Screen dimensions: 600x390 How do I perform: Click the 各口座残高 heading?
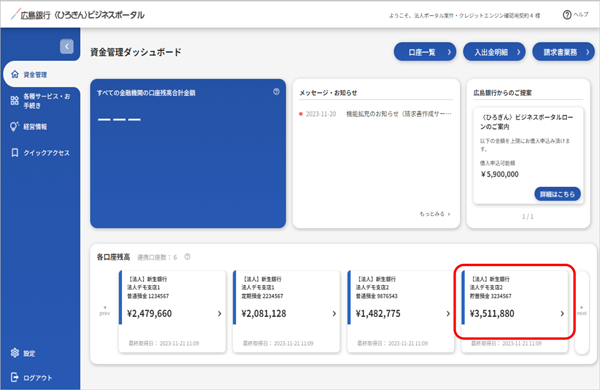coord(113,257)
